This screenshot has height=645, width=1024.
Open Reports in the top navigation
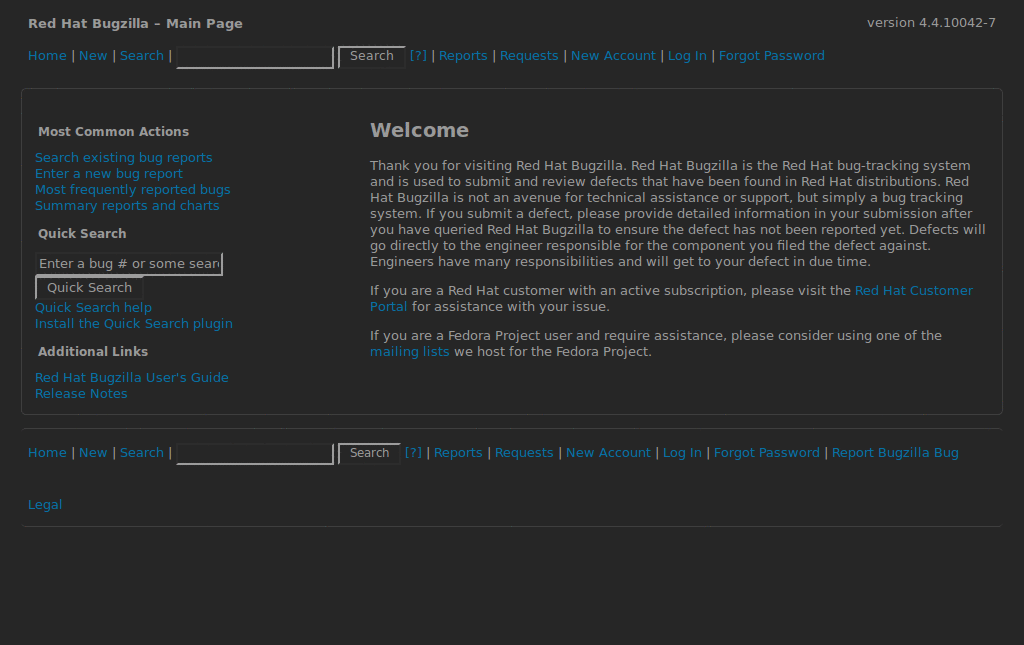[463, 56]
